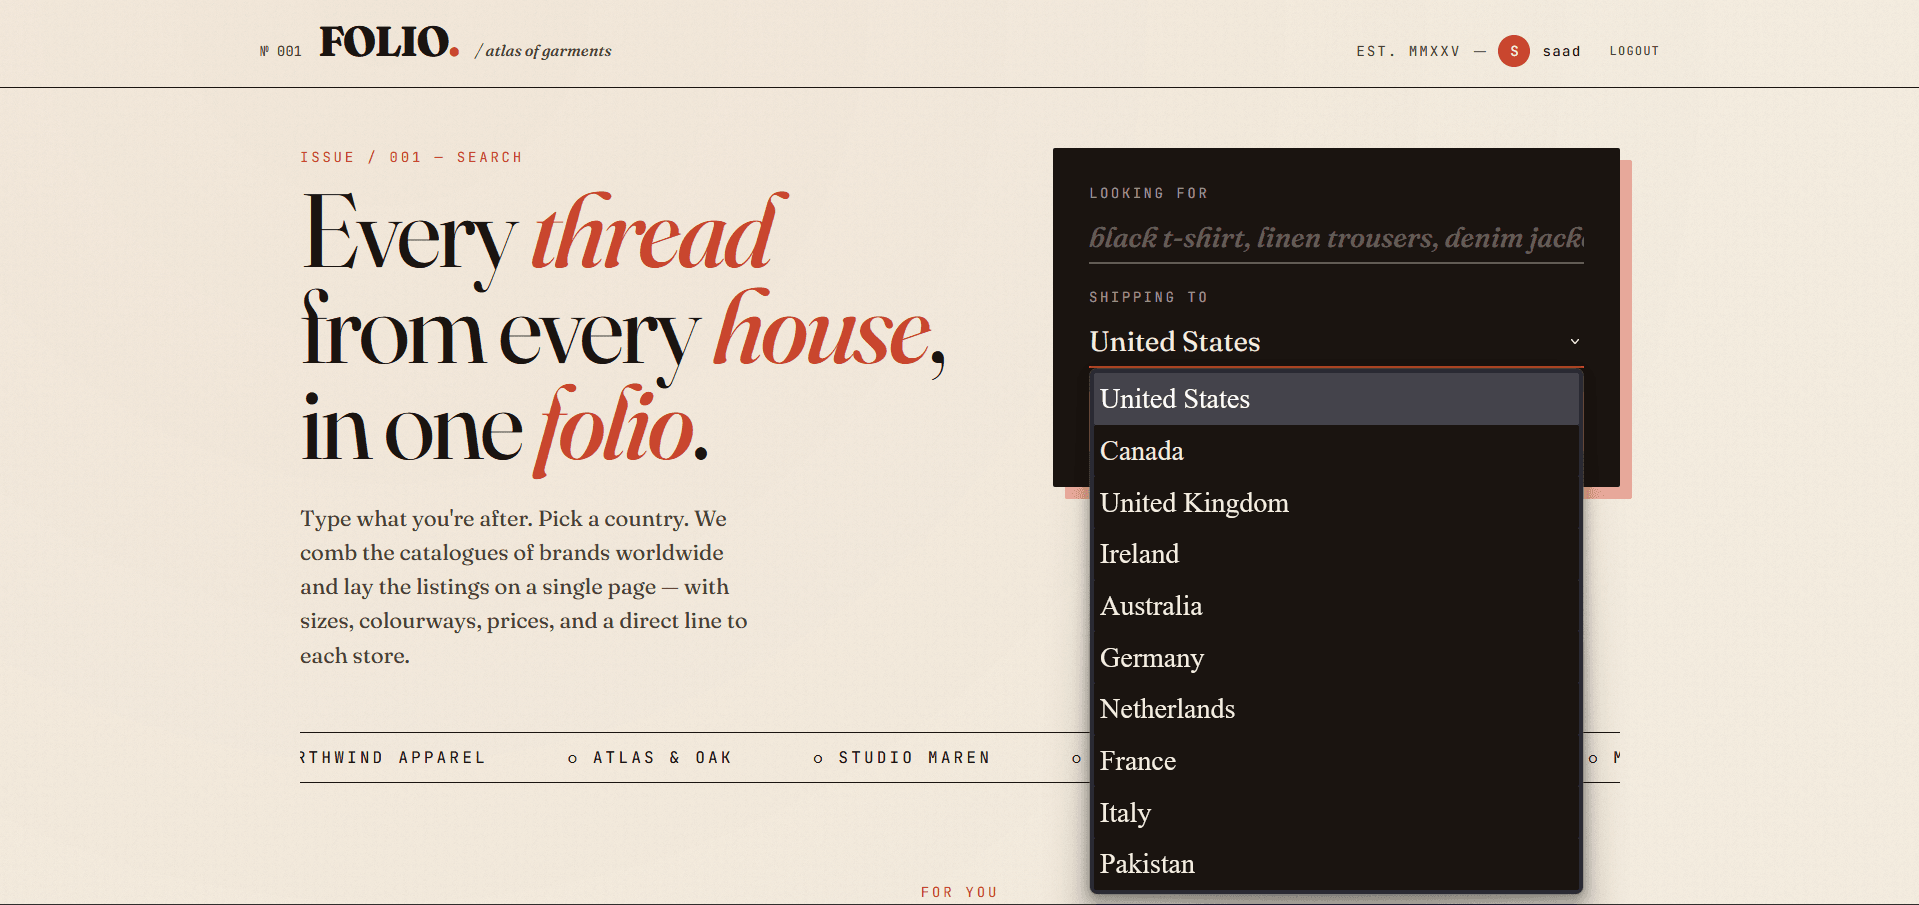Click the LOGOUT link
This screenshot has height=905, width=1919.
click(1634, 51)
